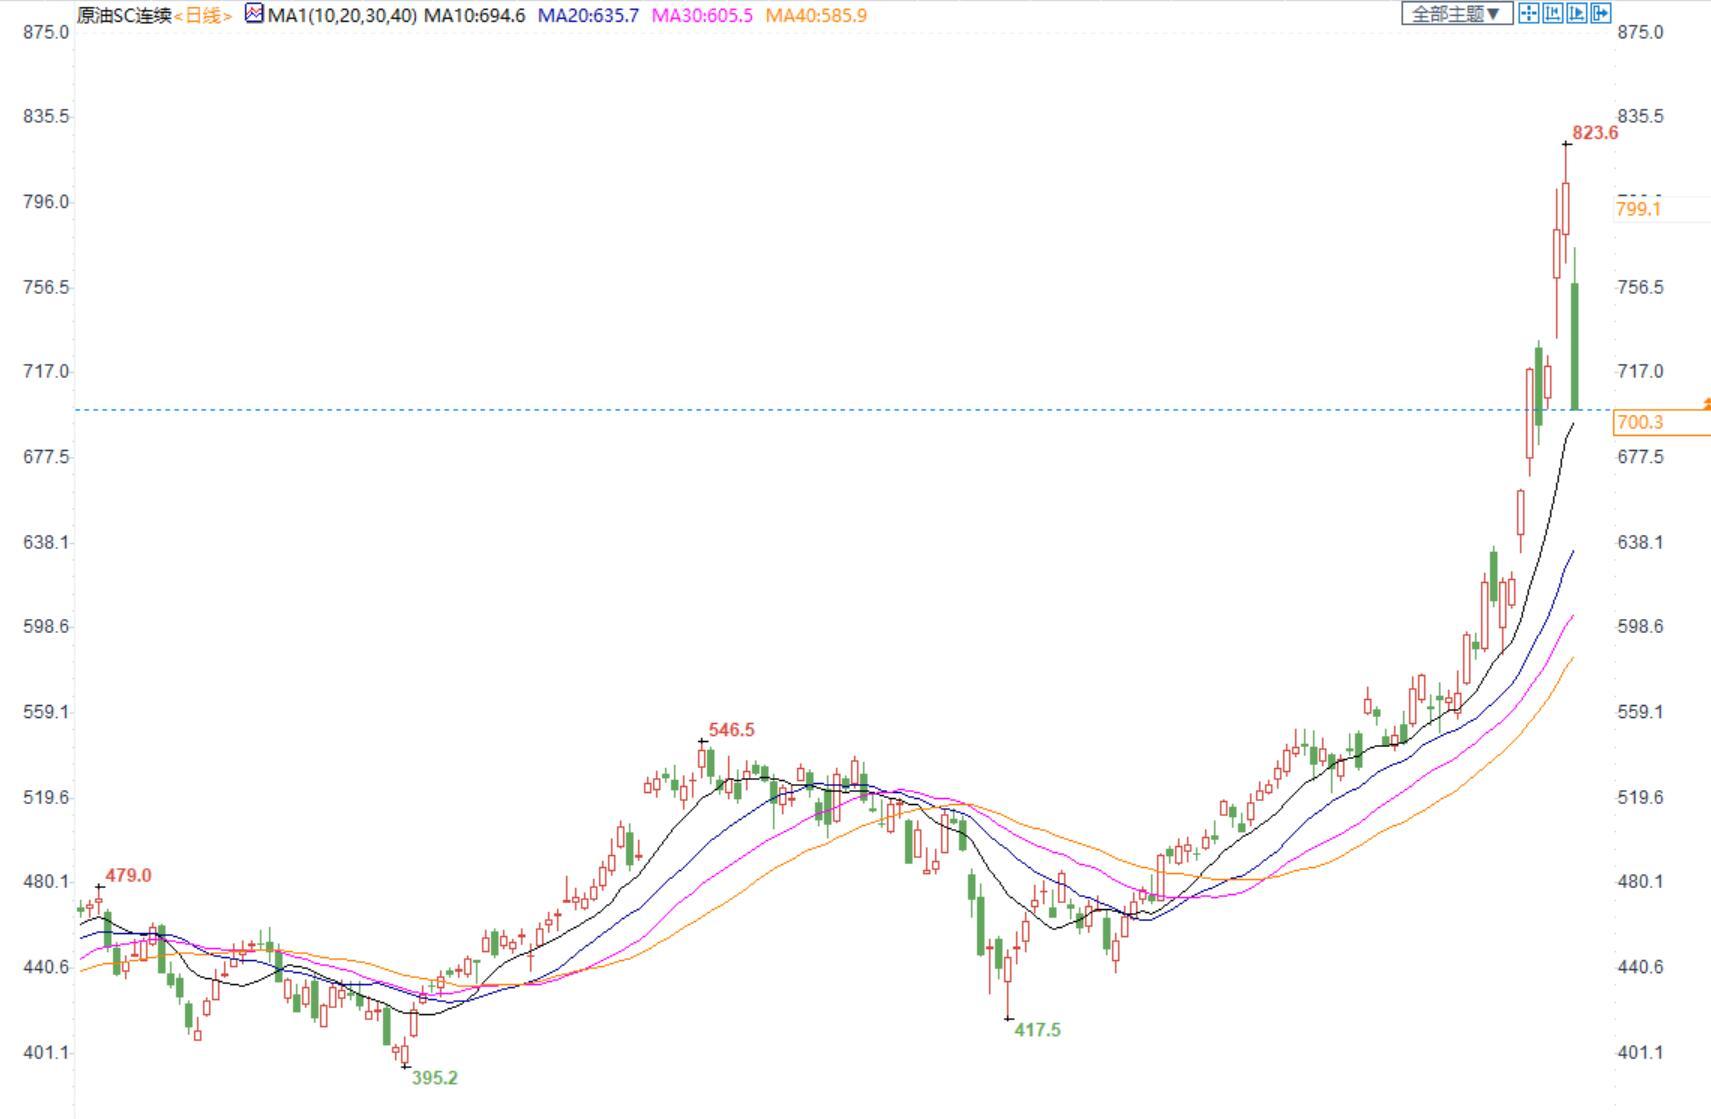Screen dimensions: 1711x1119
Task: Click the 479.0 price label near chart start
Action: [x=128, y=876]
